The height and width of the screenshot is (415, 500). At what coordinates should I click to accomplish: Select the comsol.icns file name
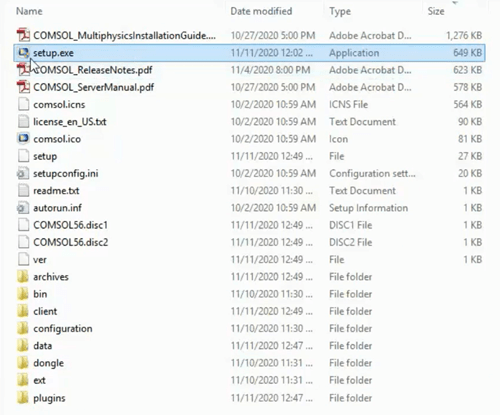click(x=59, y=105)
